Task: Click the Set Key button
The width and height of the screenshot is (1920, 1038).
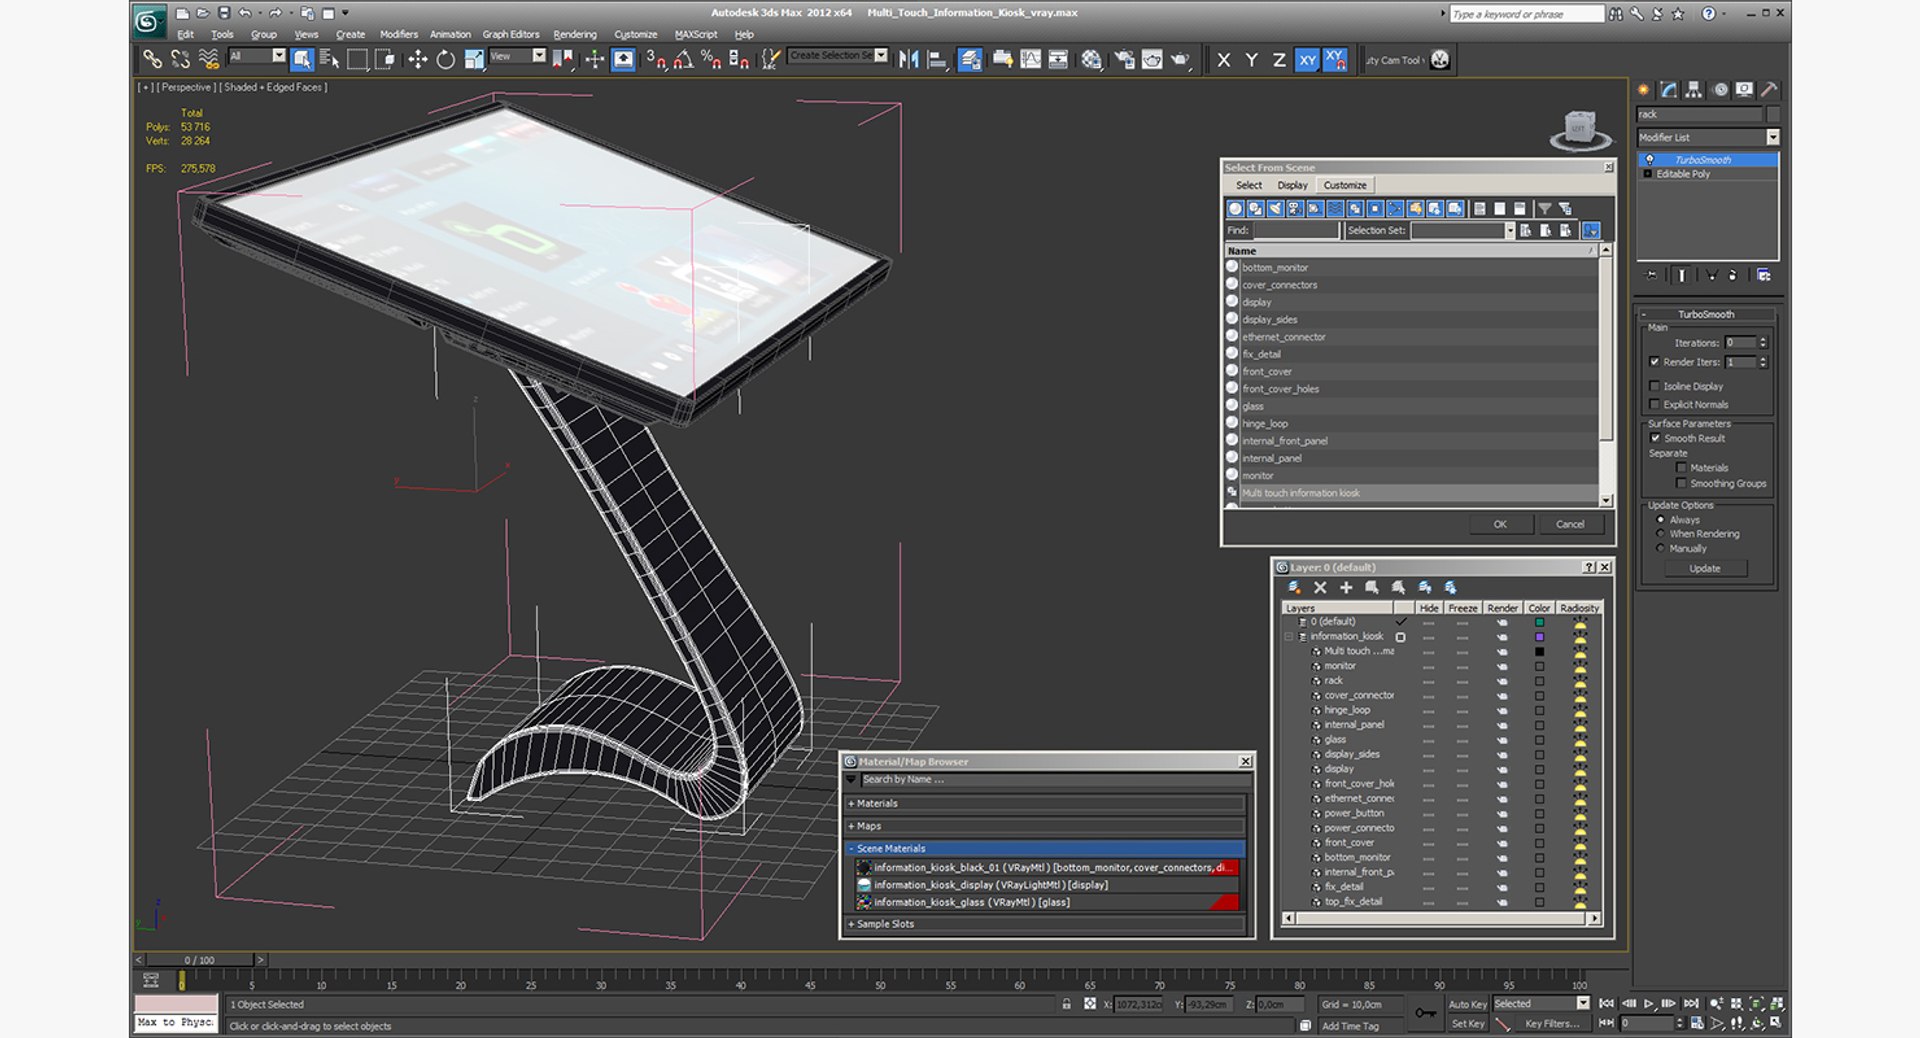Action: tap(1467, 1024)
